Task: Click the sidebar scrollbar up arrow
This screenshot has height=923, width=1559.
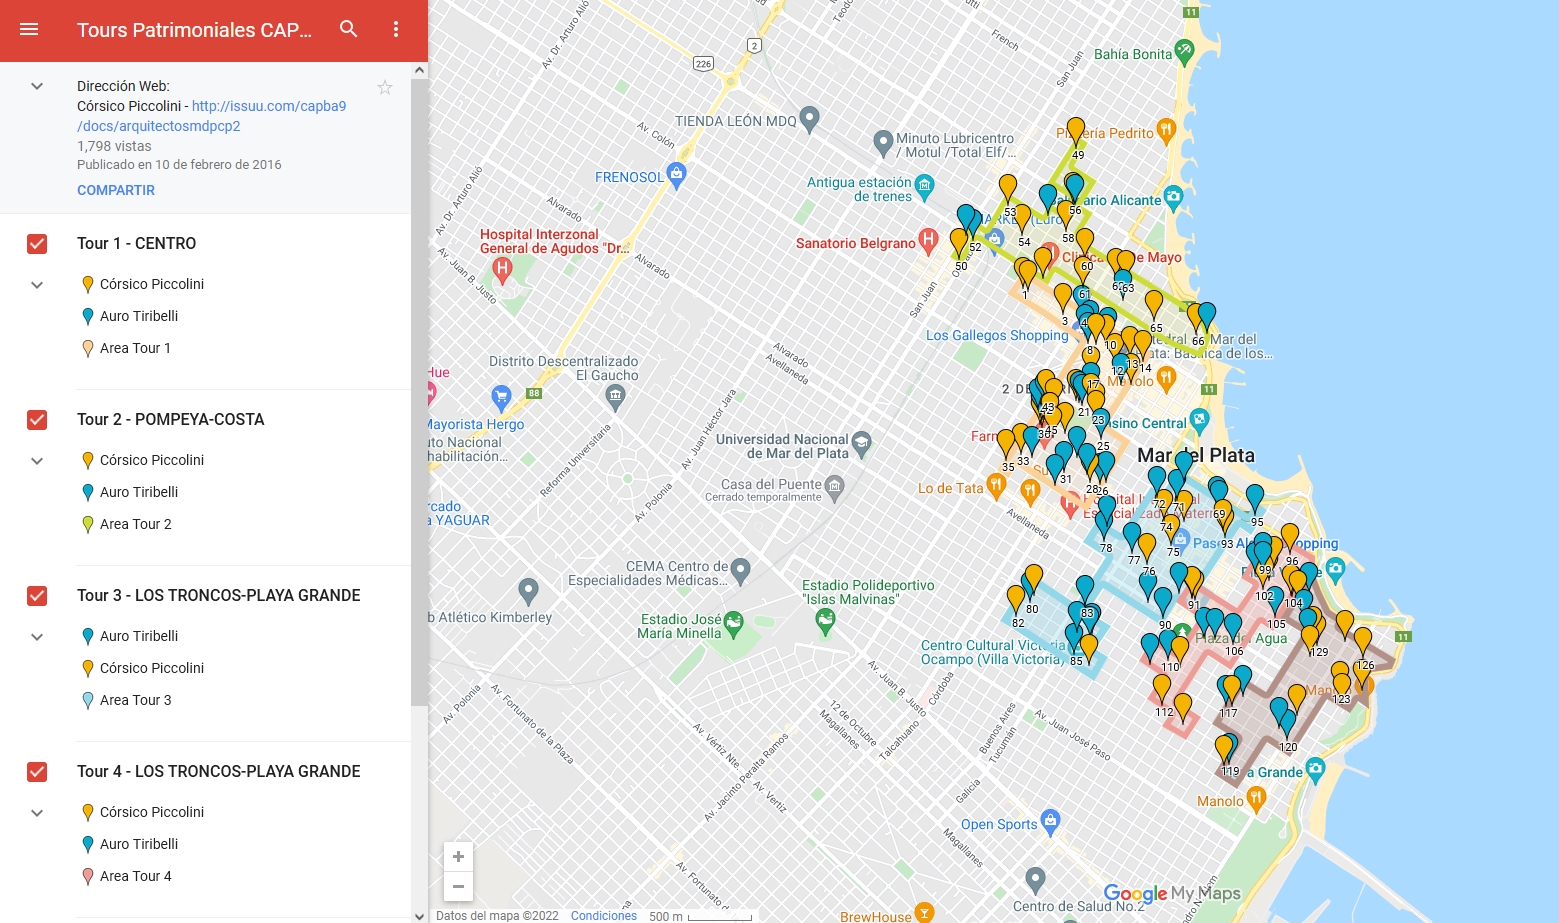Action: tap(419, 70)
